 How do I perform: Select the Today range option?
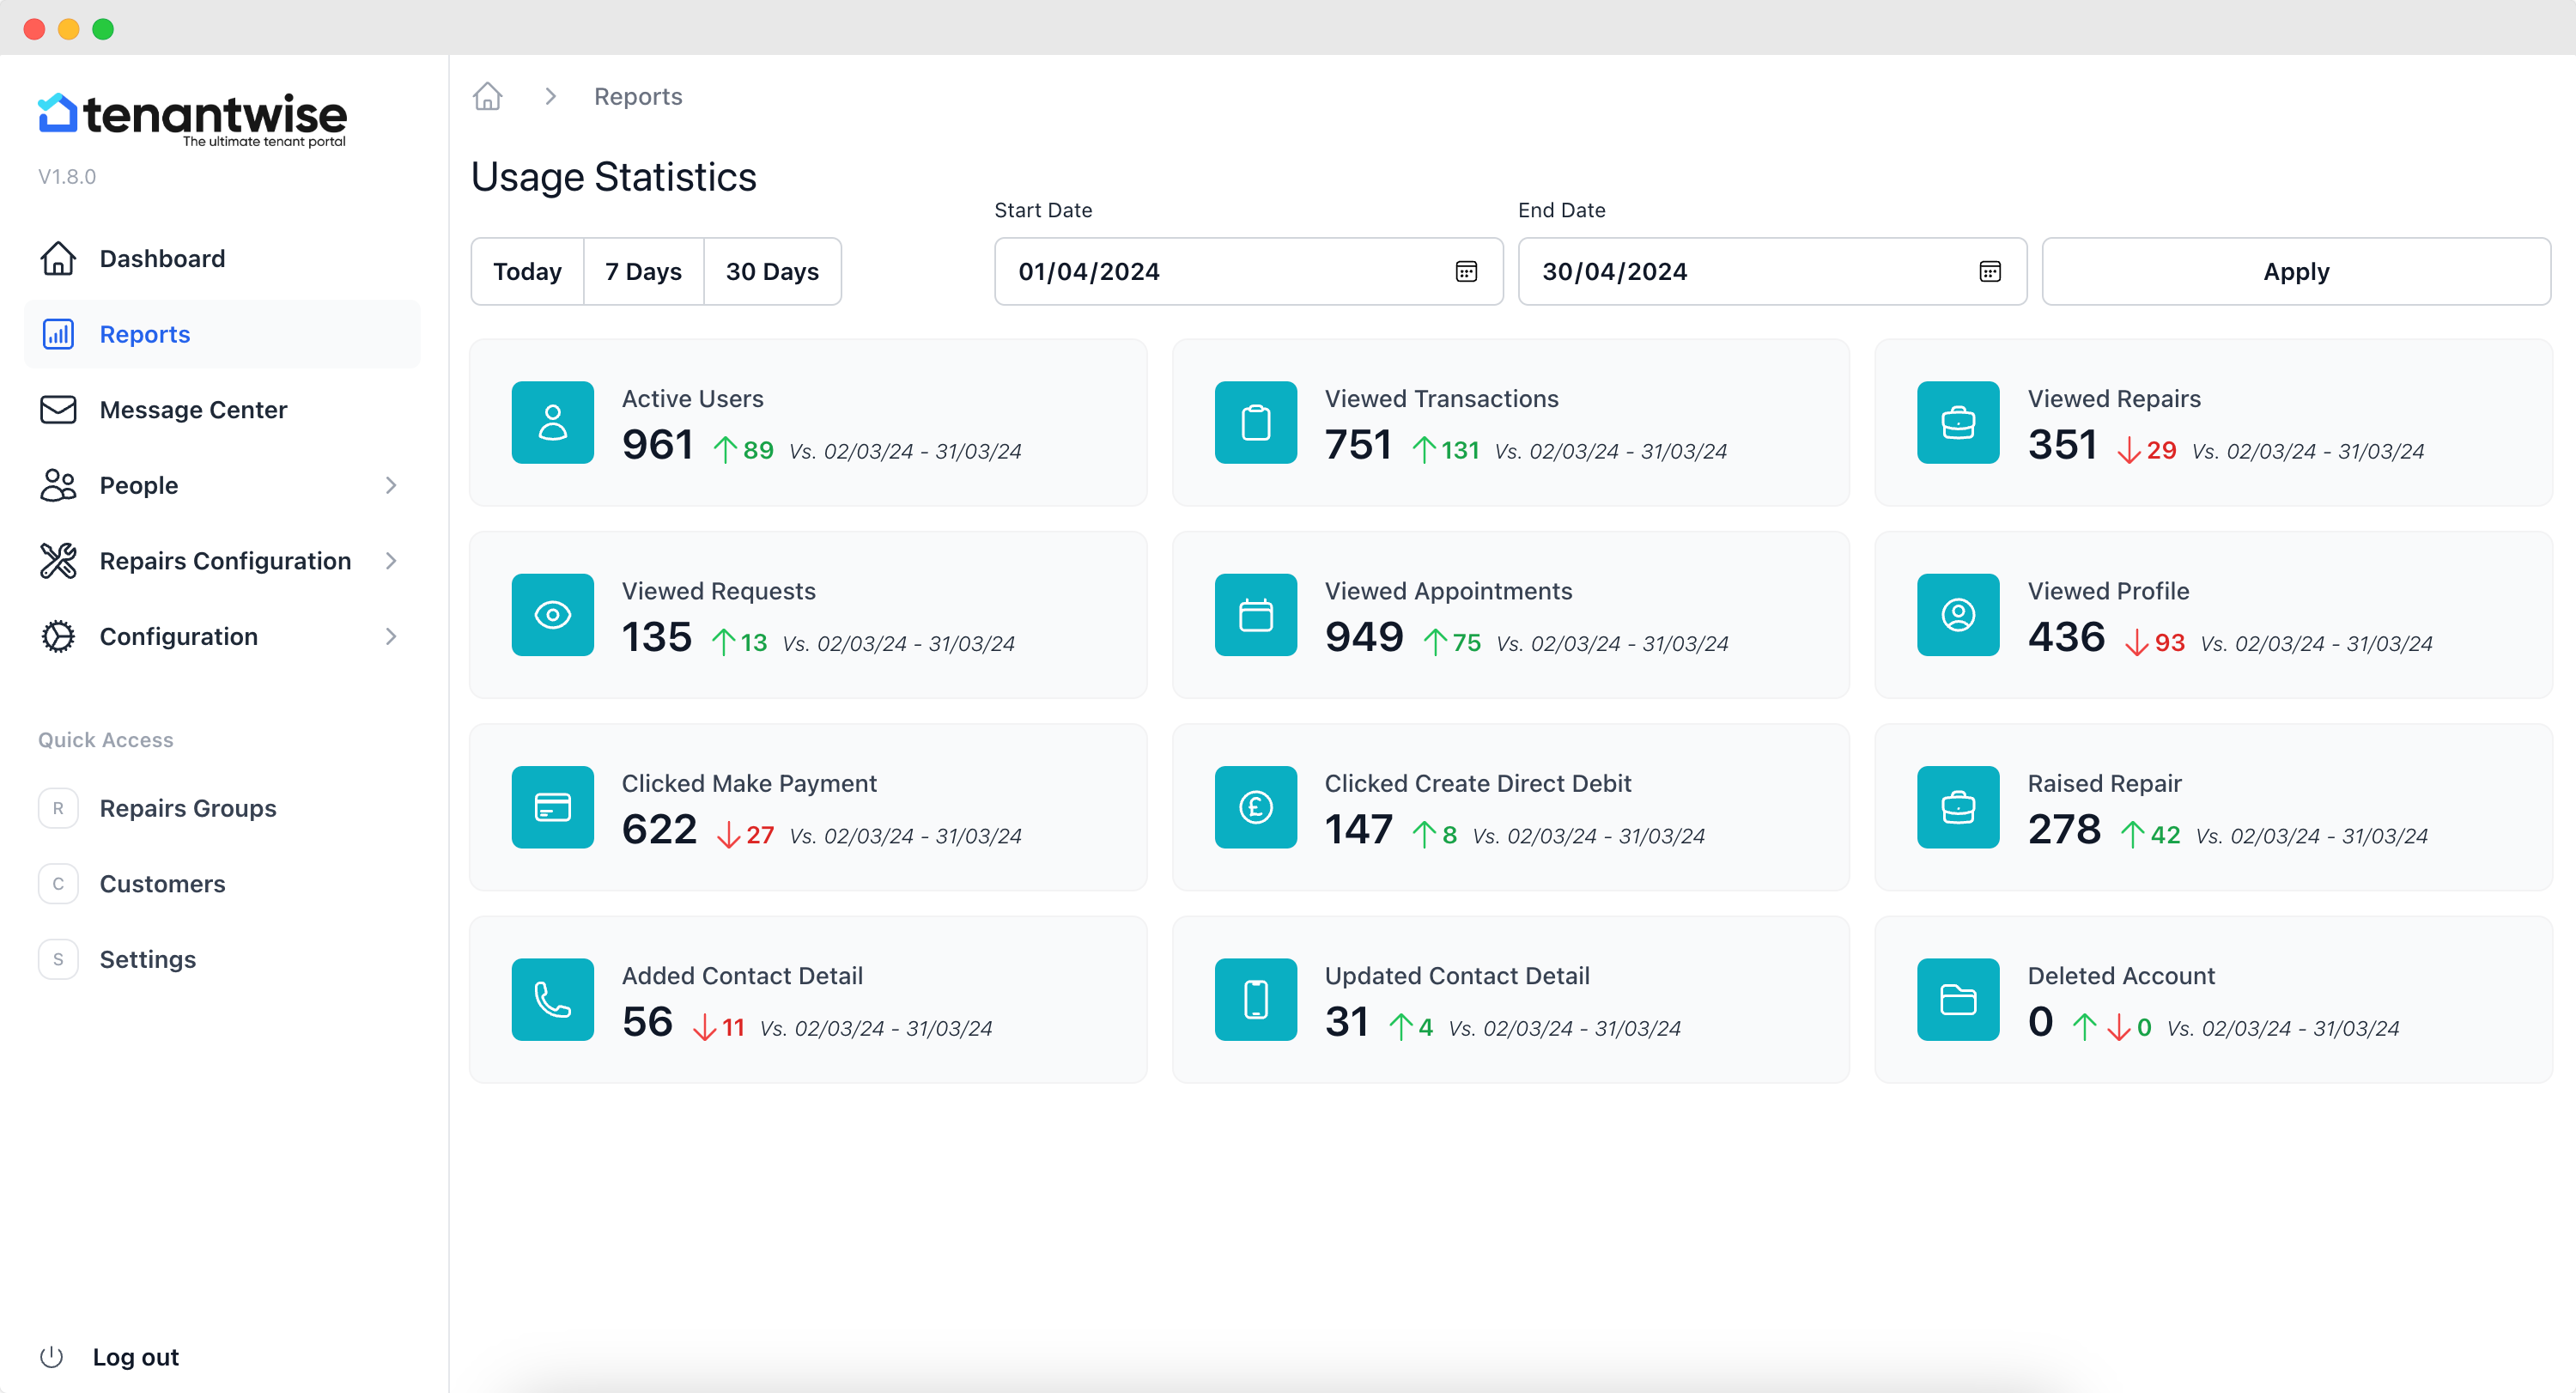(x=527, y=271)
